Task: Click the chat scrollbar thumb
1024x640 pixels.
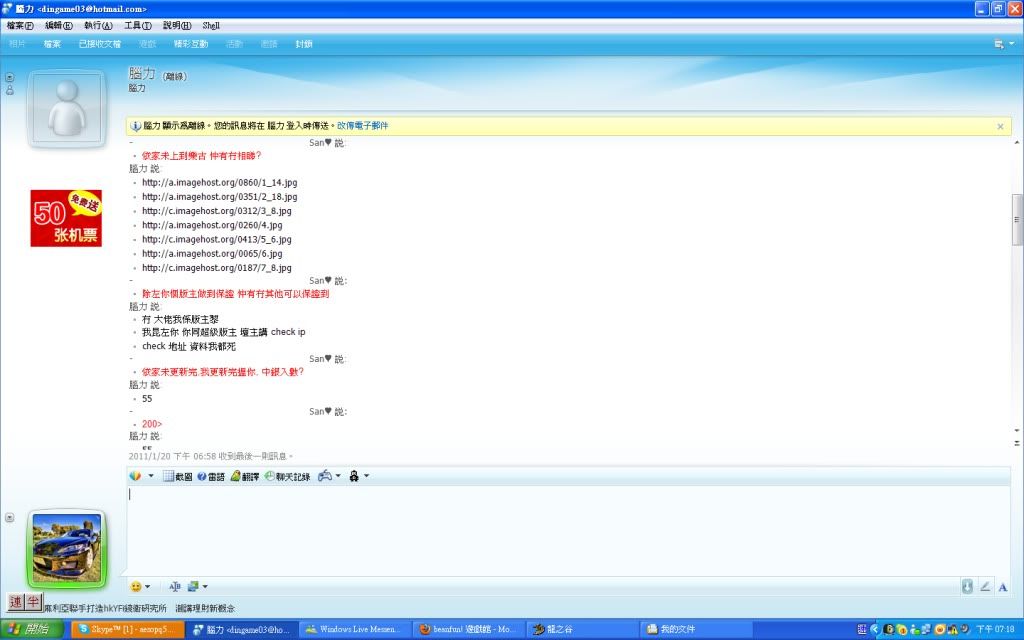Action: coord(1017,219)
